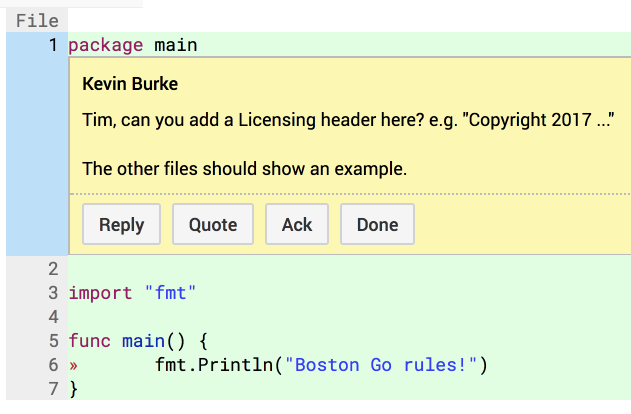Mark comment as Done
631x414 pixels.
pyautogui.click(x=377, y=224)
